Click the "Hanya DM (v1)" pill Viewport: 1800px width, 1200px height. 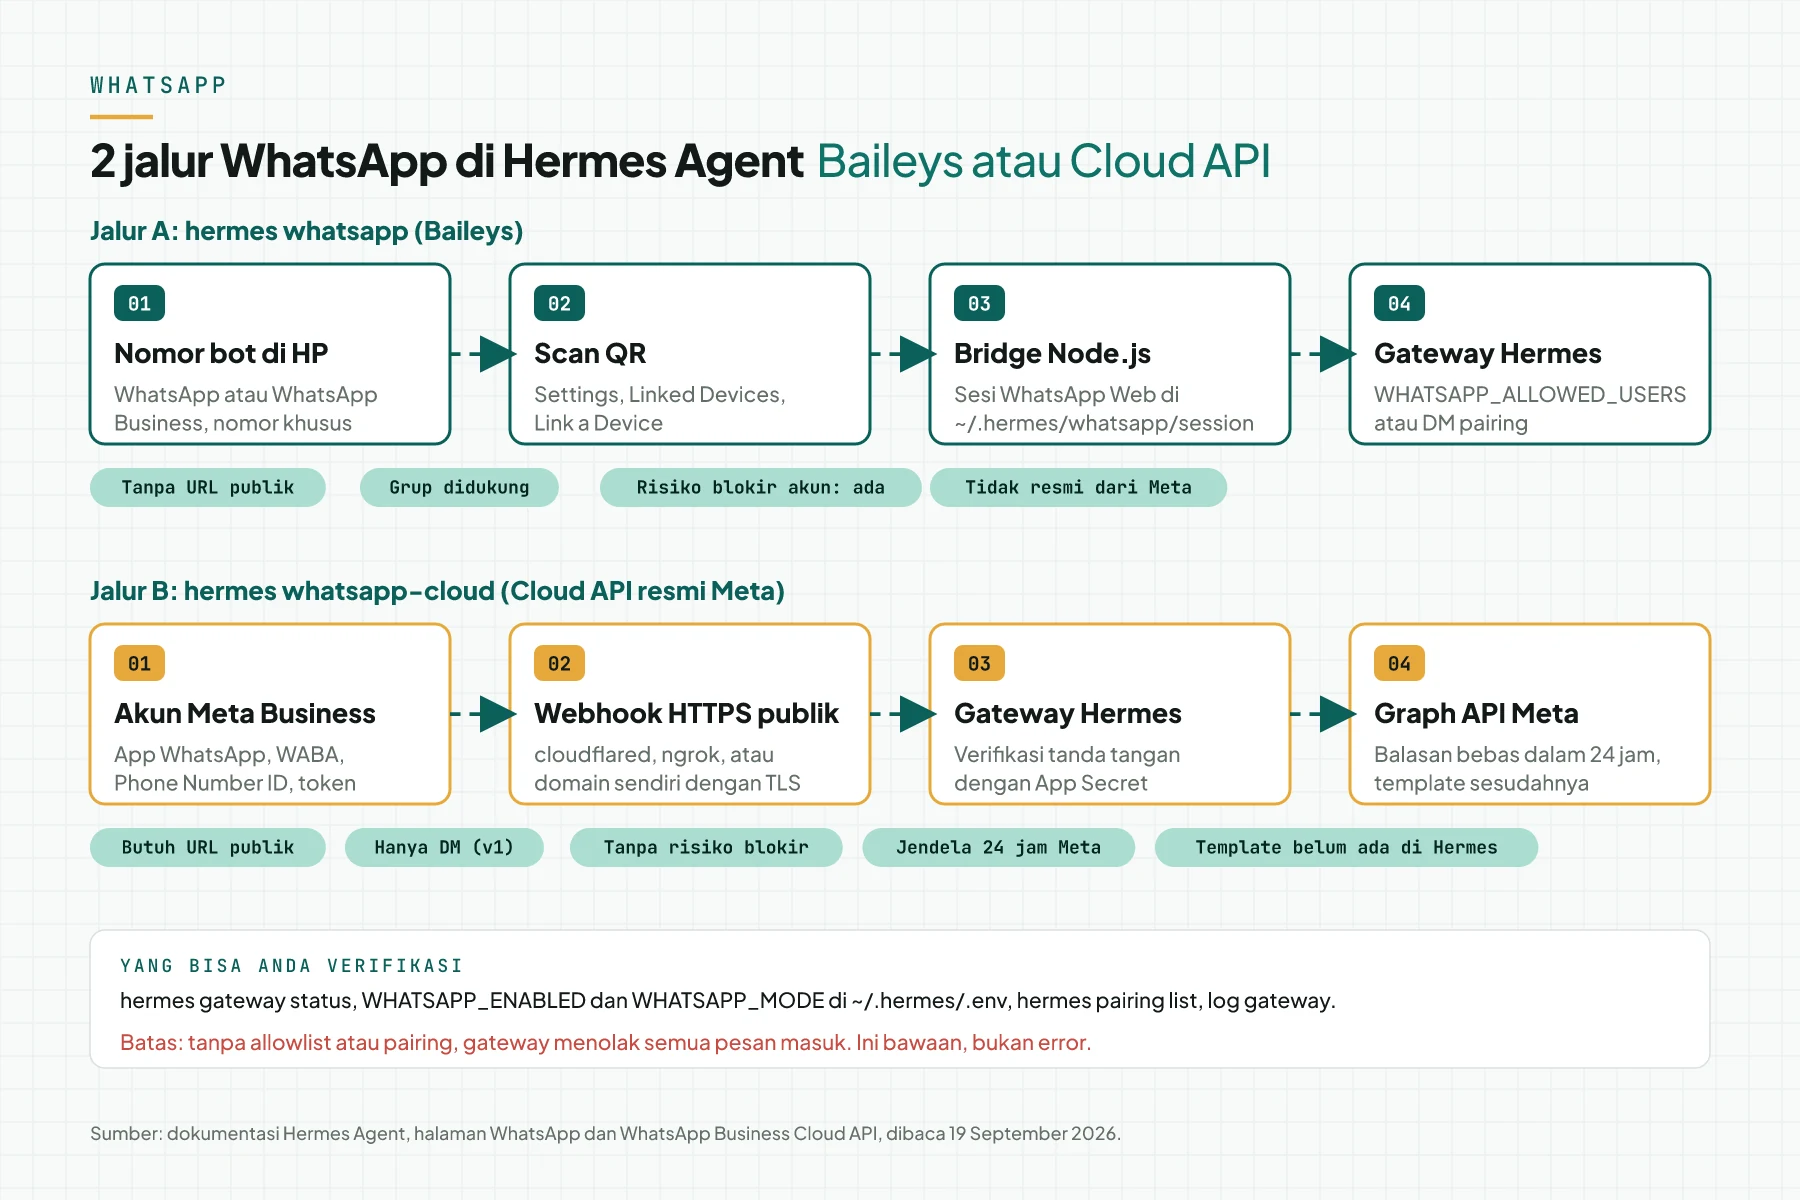tap(444, 847)
